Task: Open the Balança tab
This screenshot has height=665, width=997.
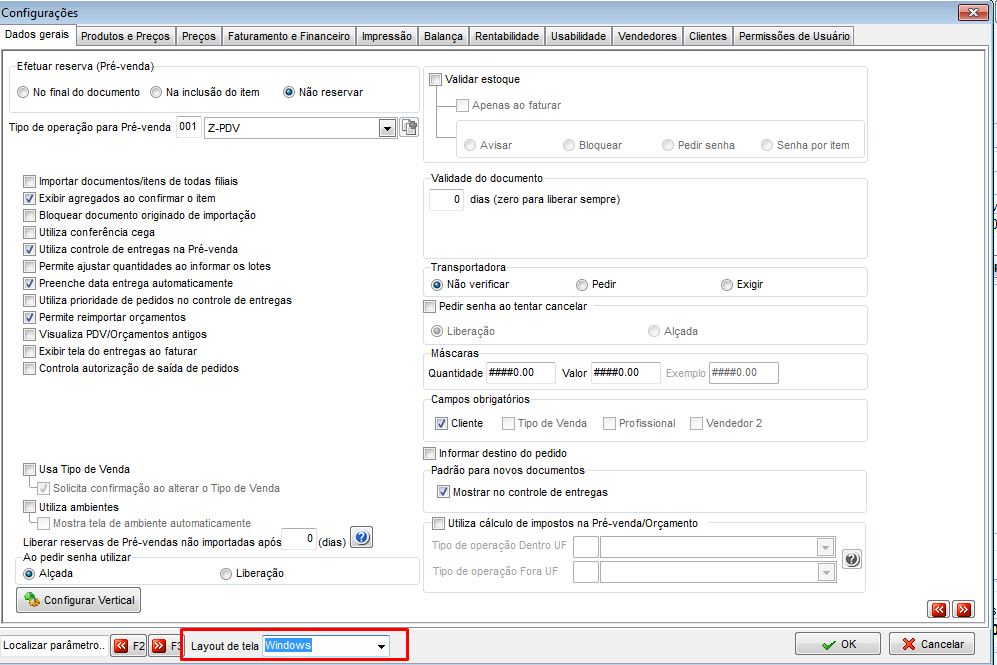Action: tap(443, 36)
